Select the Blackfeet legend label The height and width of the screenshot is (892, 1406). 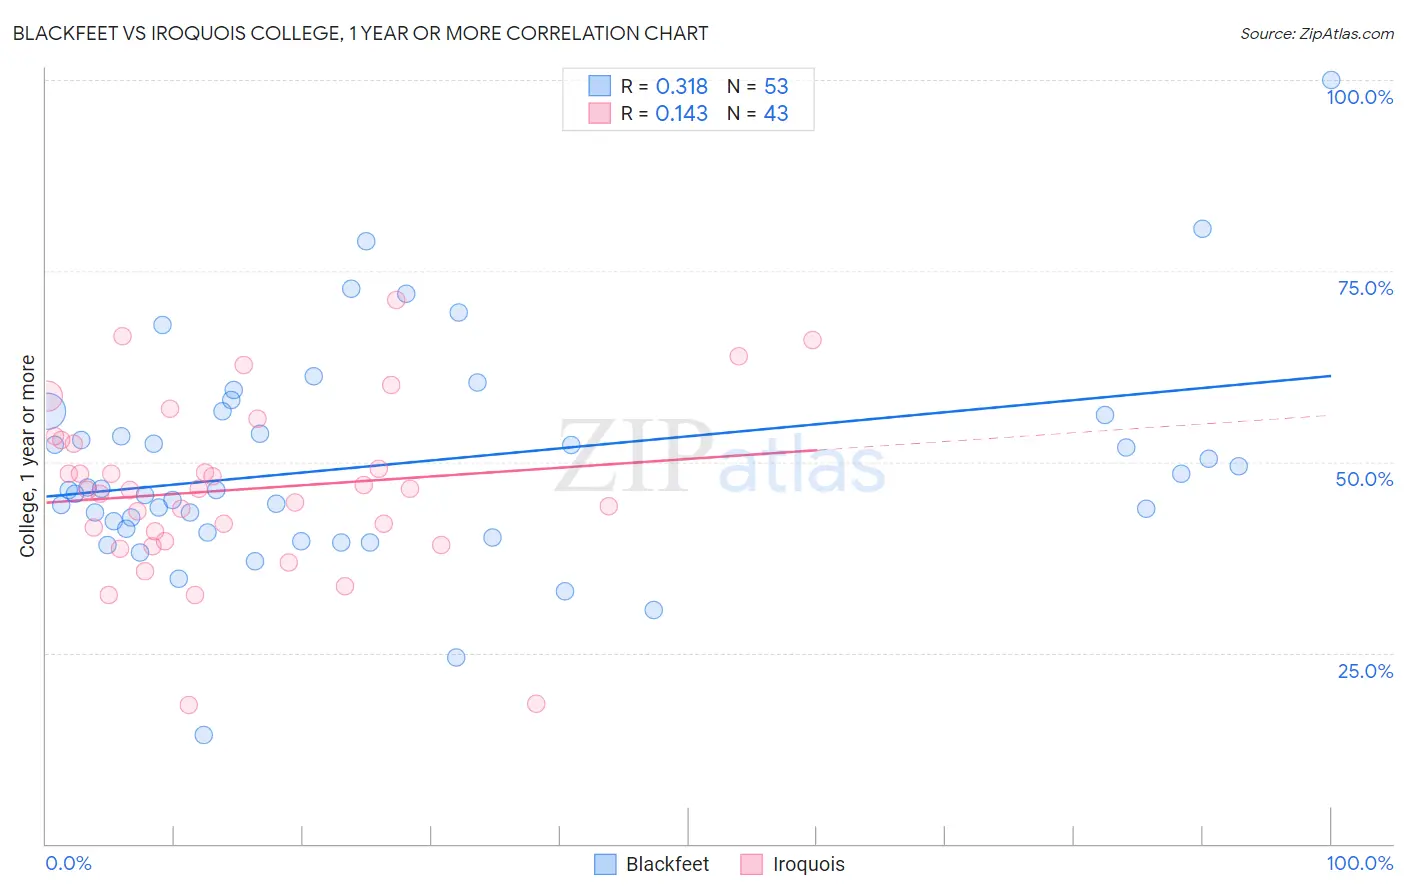(667, 865)
